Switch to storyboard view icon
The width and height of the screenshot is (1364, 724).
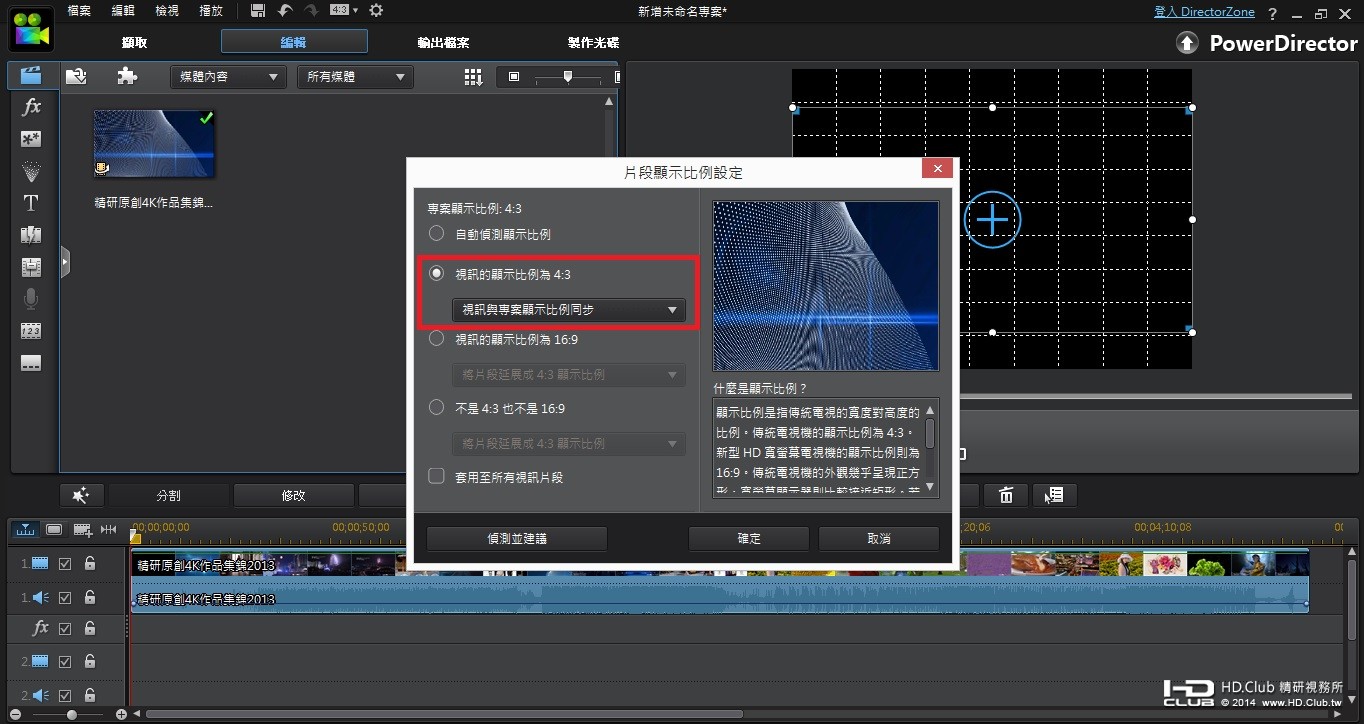click(54, 529)
